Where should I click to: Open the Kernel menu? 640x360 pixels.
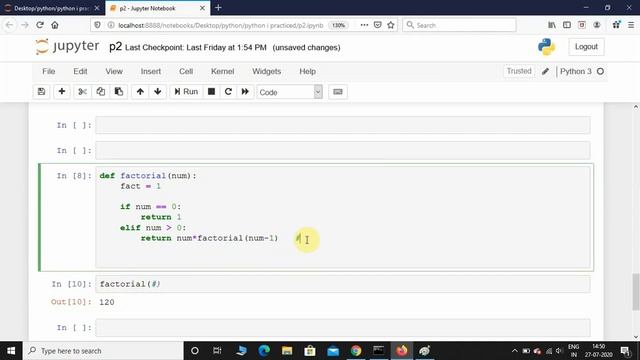pyautogui.click(x=222, y=71)
